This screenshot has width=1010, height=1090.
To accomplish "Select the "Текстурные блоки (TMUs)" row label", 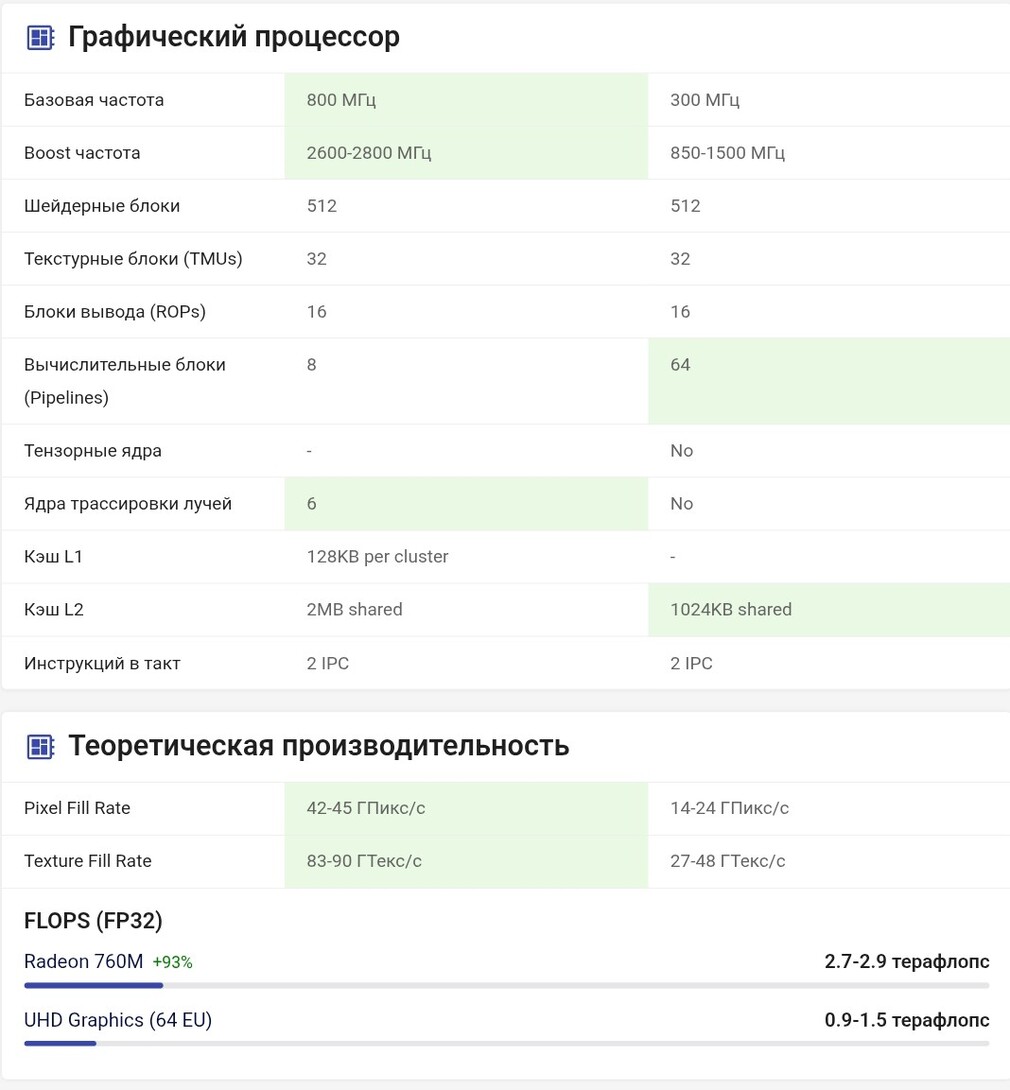I will coord(133,259).
